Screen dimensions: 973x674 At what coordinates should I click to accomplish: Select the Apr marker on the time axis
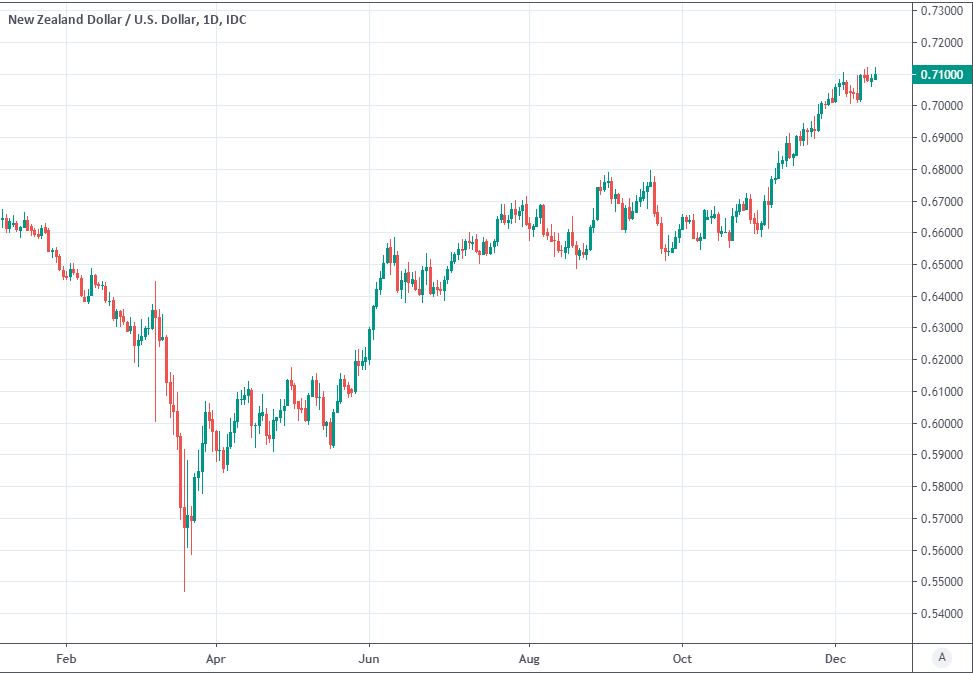pyautogui.click(x=215, y=657)
